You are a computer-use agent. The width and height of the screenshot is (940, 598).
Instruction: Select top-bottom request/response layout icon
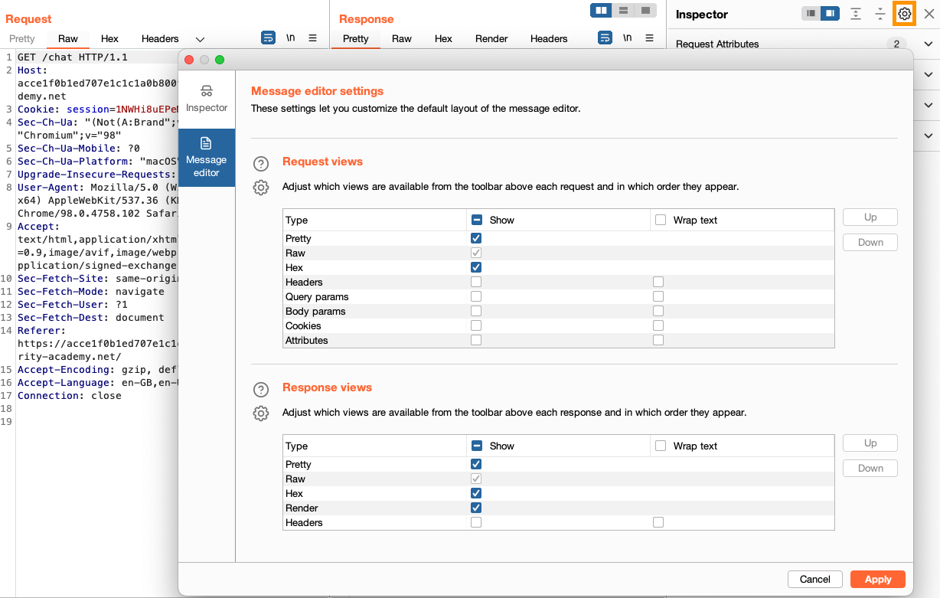pyautogui.click(x=623, y=10)
